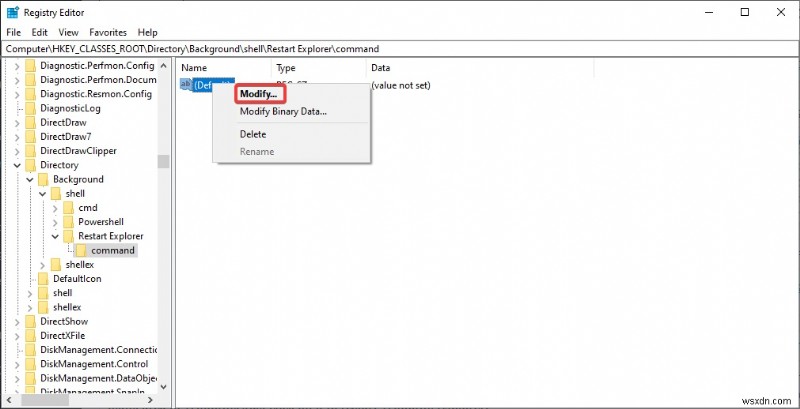Screen dimensions: 800x409
Task: Click the DiskManagement.Control folder icon
Action: coord(31,364)
